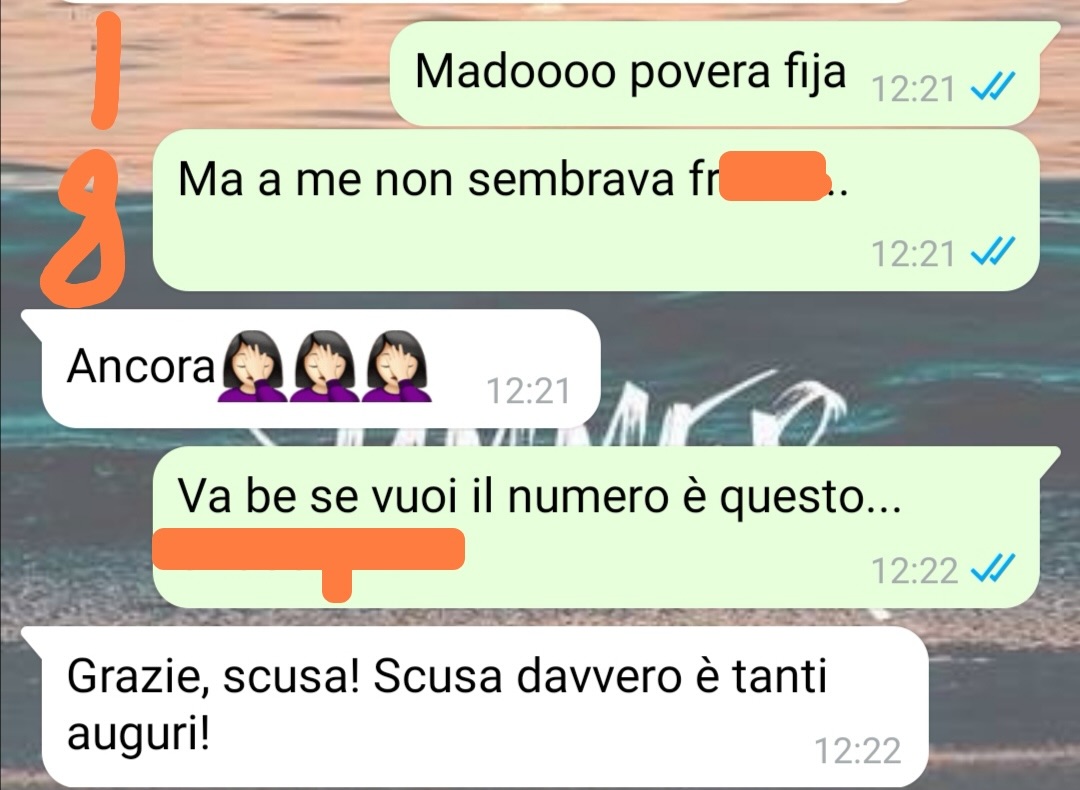The image size is (1080, 790).
Task: Tap the 'Madoooo povera fija' message bubble
Action: [716, 73]
